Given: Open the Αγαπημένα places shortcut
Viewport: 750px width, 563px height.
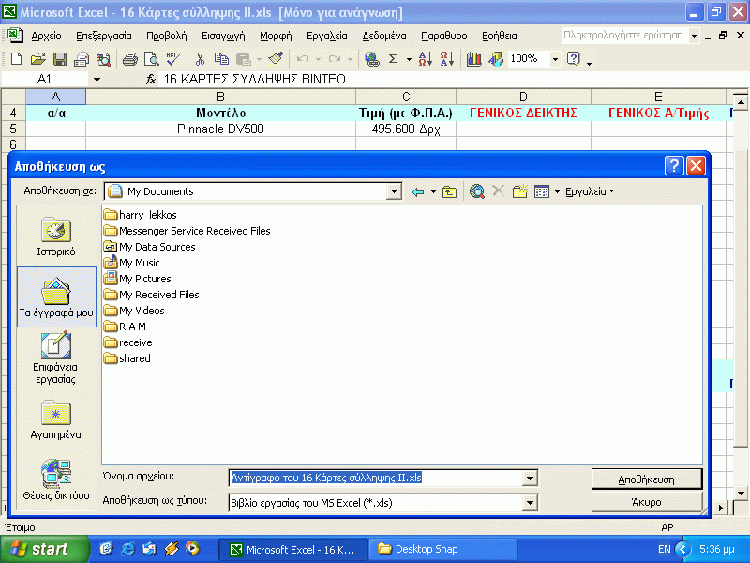Looking at the screenshot, I should (x=55, y=419).
